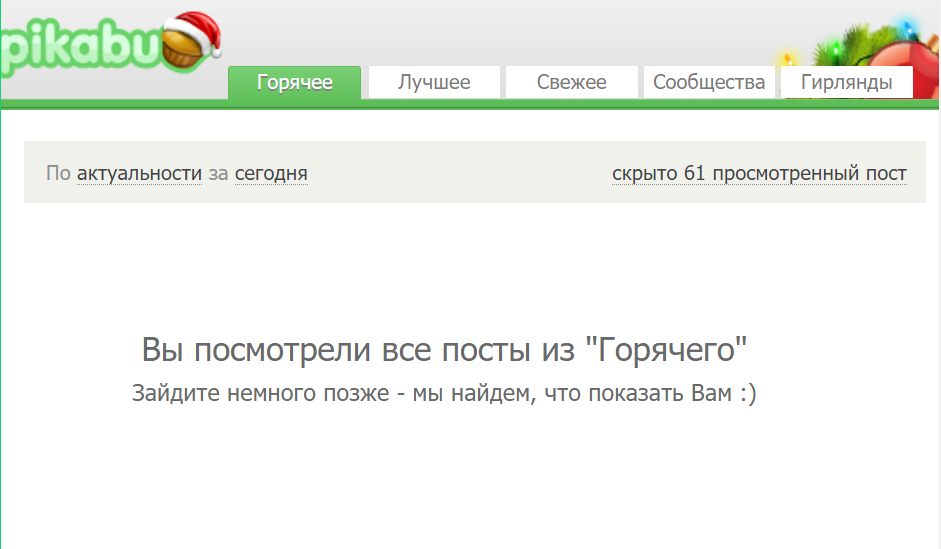The height and width of the screenshot is (549, 941).
Task: Switch to the Лучшее tab
Action: pyautogui.click(x=434, y=82)
